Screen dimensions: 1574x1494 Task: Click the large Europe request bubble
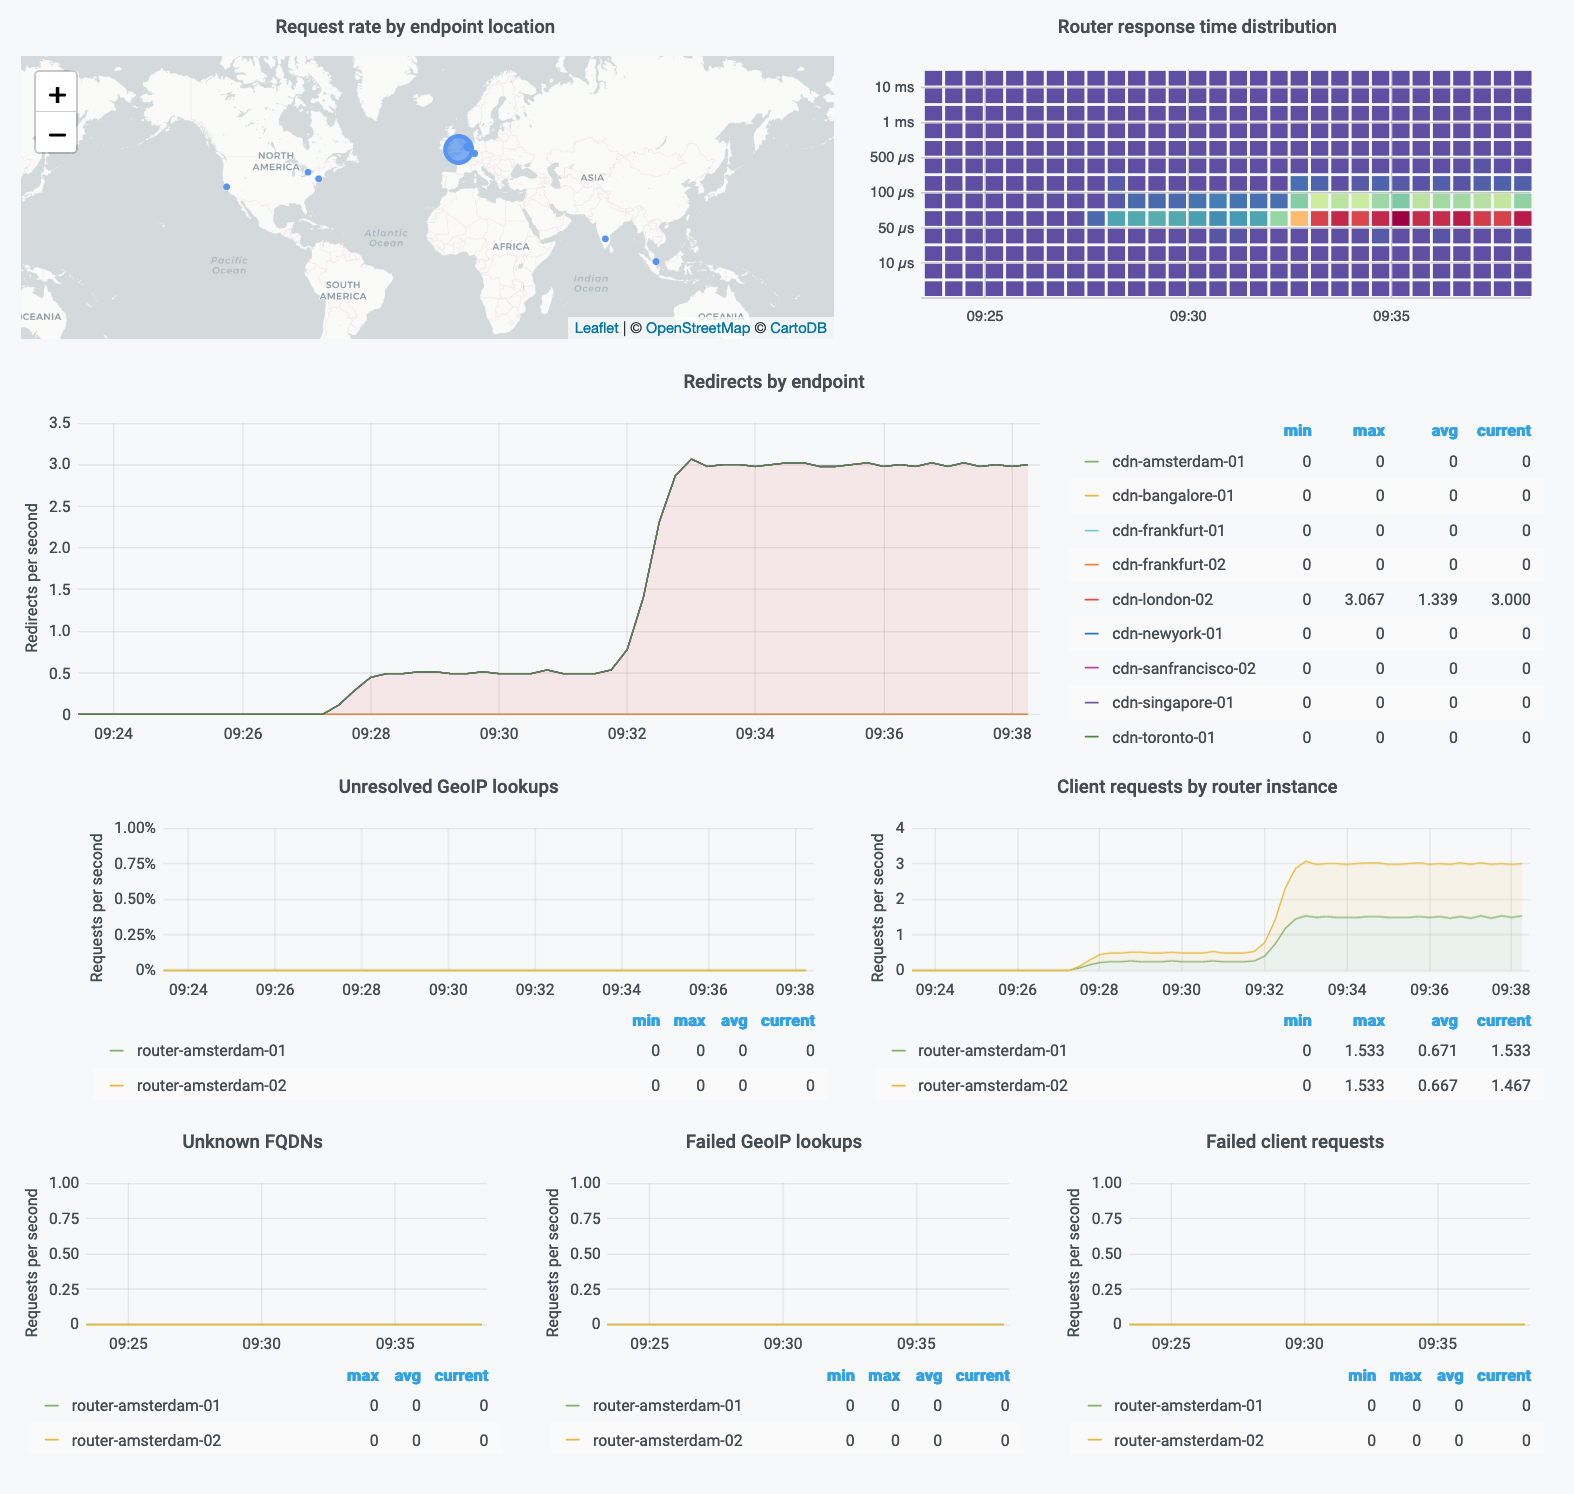click(458, 150)
